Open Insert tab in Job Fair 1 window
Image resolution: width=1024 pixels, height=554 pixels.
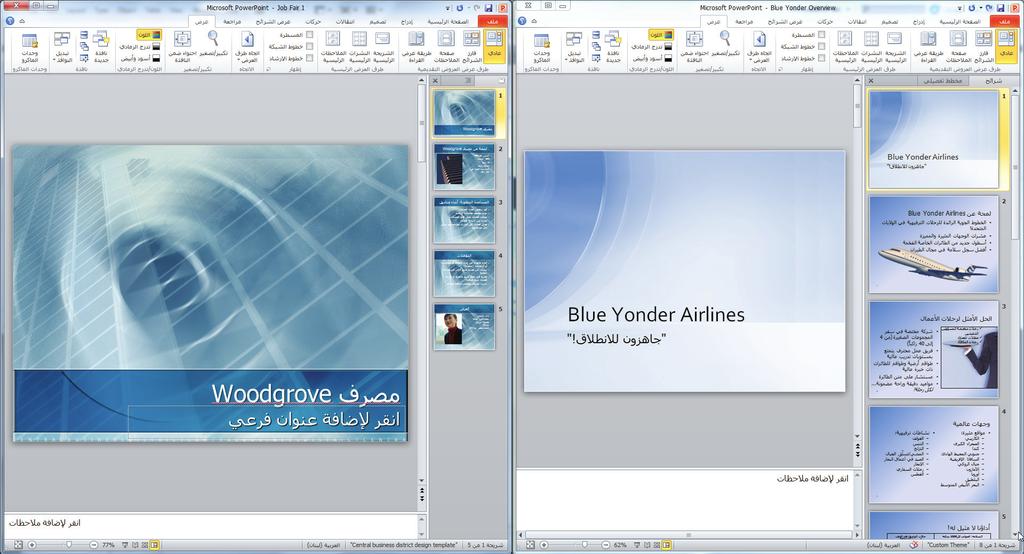click(x=407, y=21)
